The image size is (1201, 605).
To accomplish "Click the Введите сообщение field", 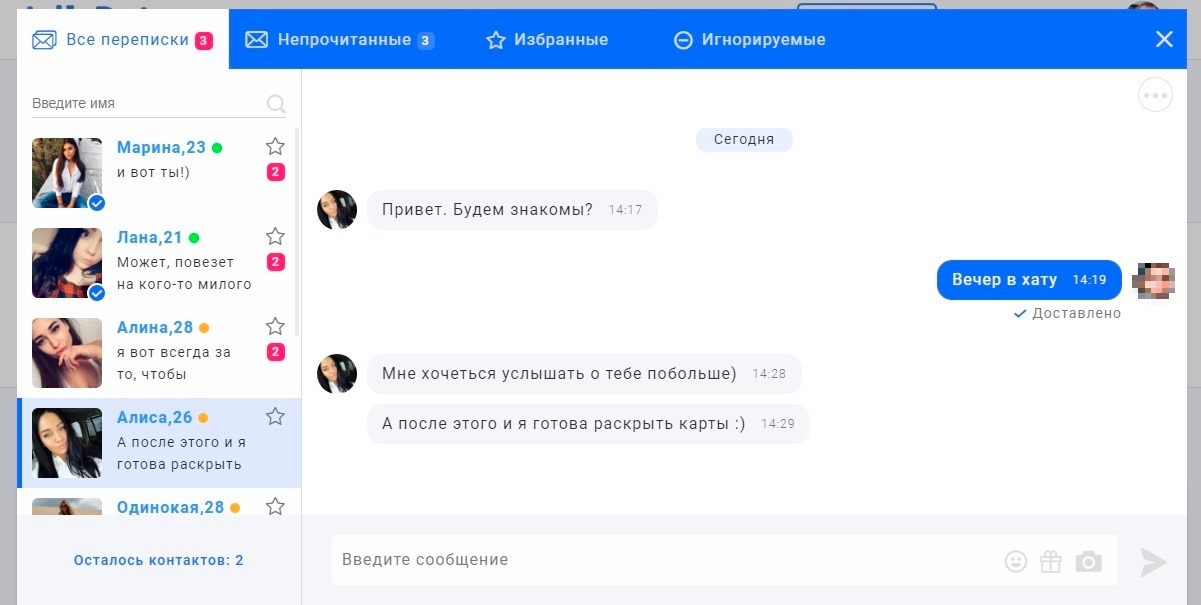I will (665, 560).
